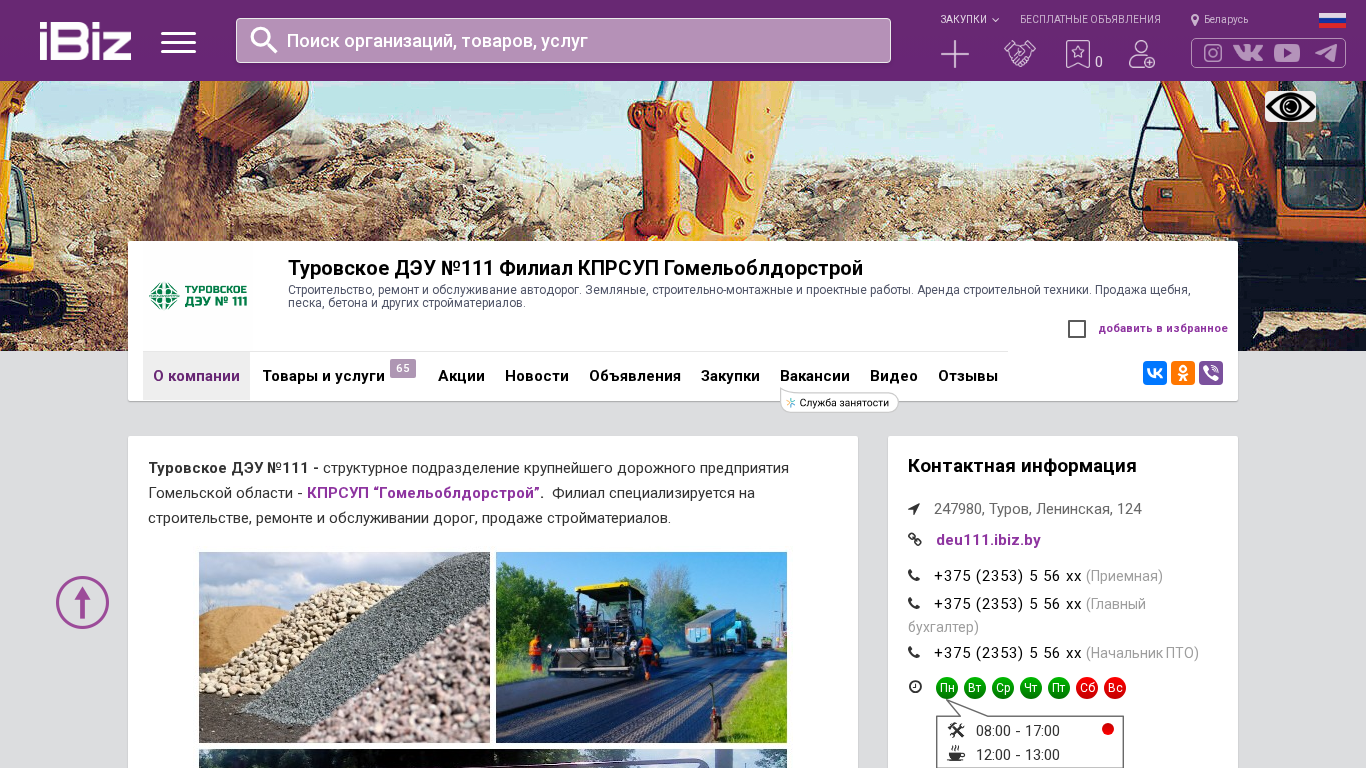This screenshot has width=1366, height=768.
Task: Click the 65 items count badge
Action: point(403,368)
